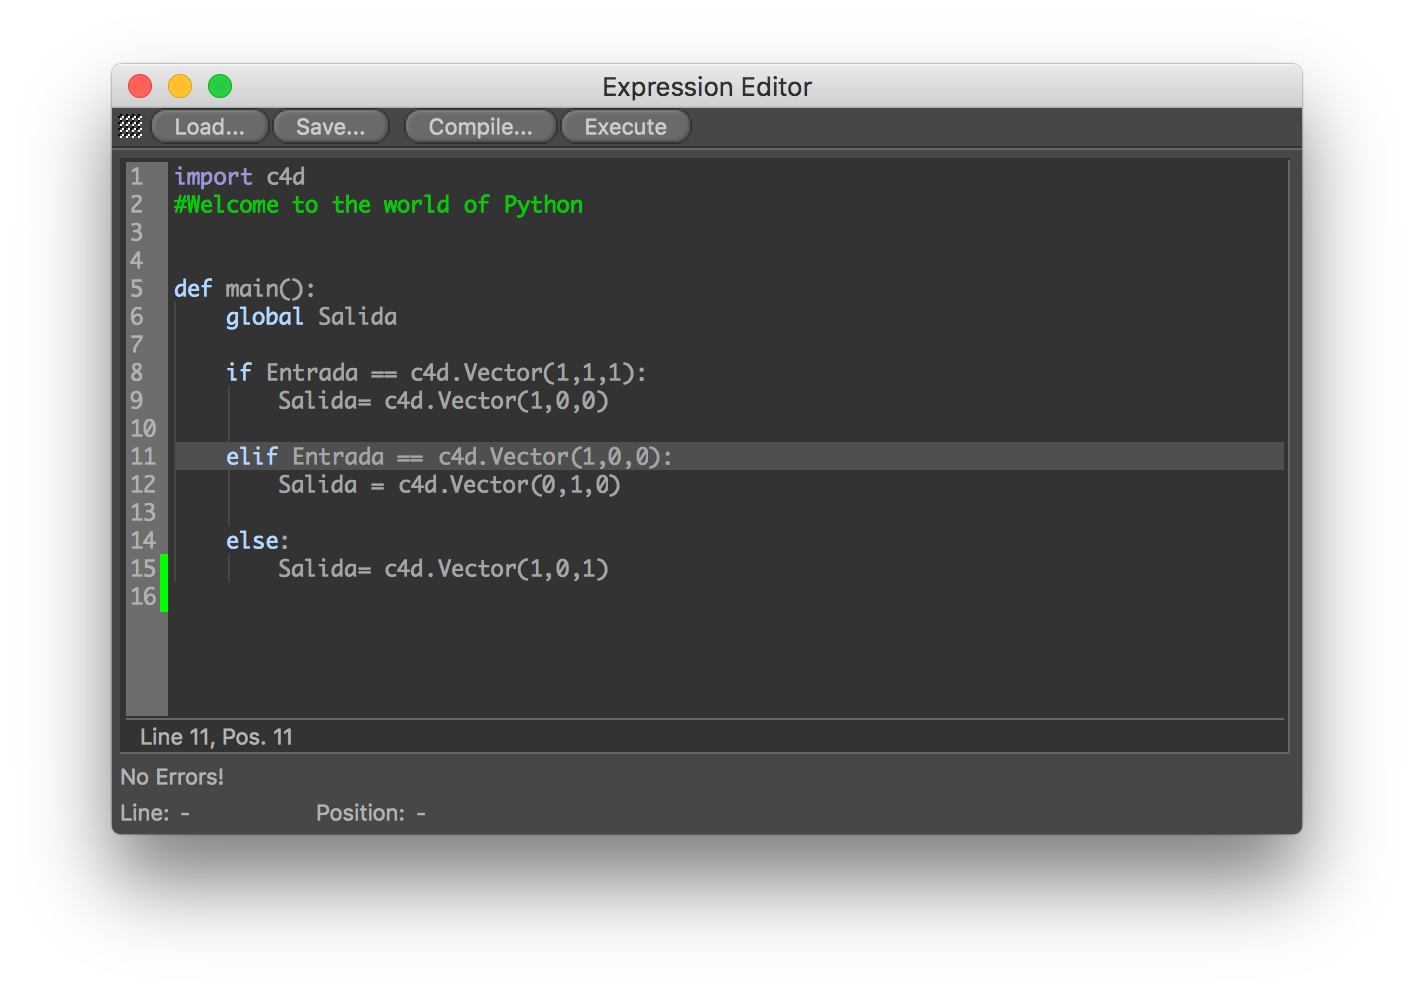Image resolution: width=1414 pixels, height=994 pixels.
Task: Maximize the window using the green button
Action: pyautogui.click(x=220, y=87)
